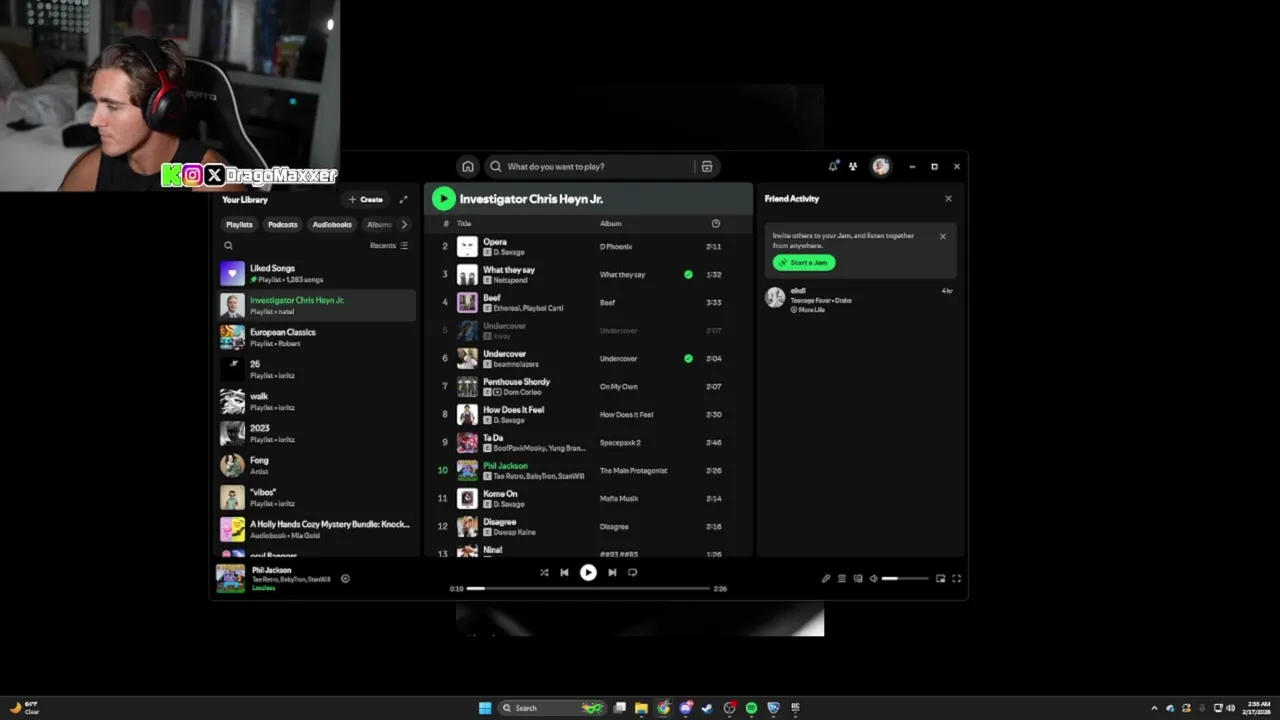Screen dimensions: 1280x720
Task: Expand Your Library to full view
Action: 403,199
